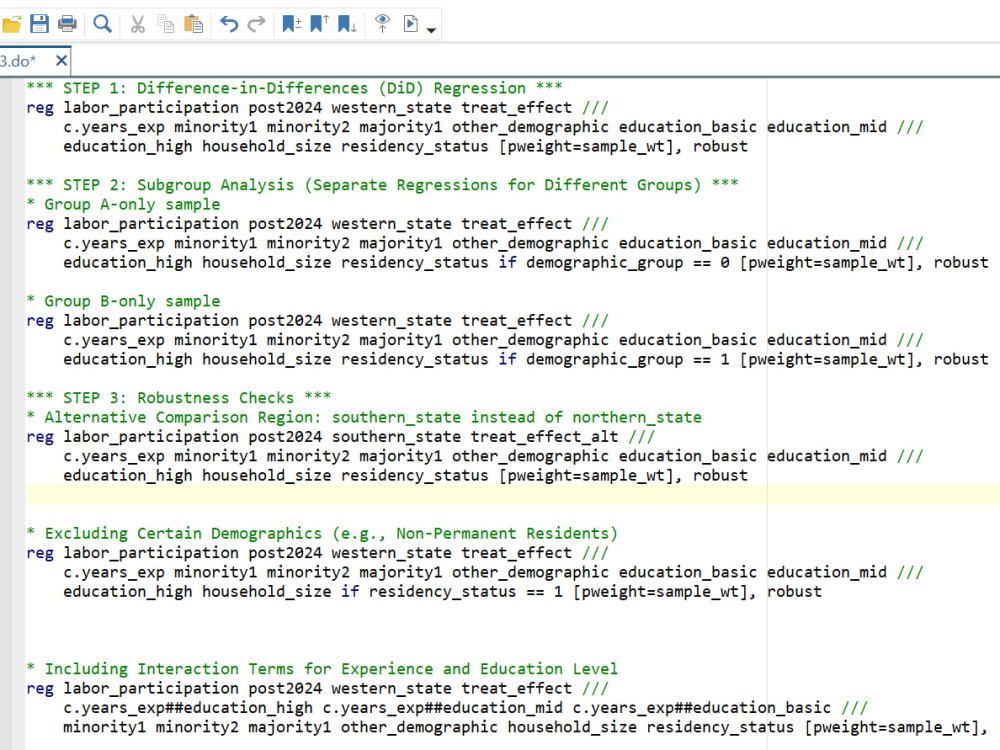Click the Show file in Viewer icon

pyautogui.click(x=382, y=24)
